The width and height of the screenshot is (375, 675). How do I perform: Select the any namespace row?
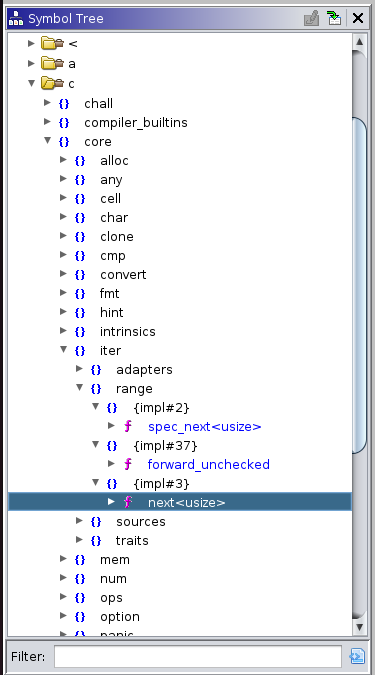pyautogui.click(x=111, y=180)
